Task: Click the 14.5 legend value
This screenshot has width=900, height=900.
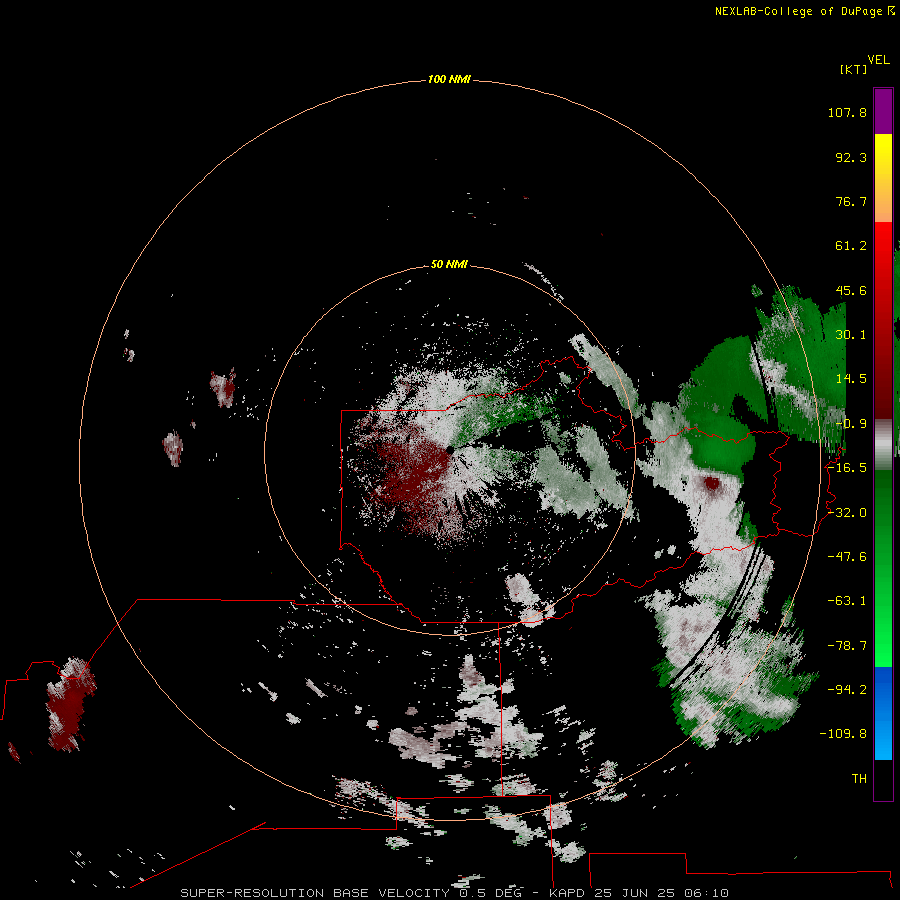Action: (851, 379)
